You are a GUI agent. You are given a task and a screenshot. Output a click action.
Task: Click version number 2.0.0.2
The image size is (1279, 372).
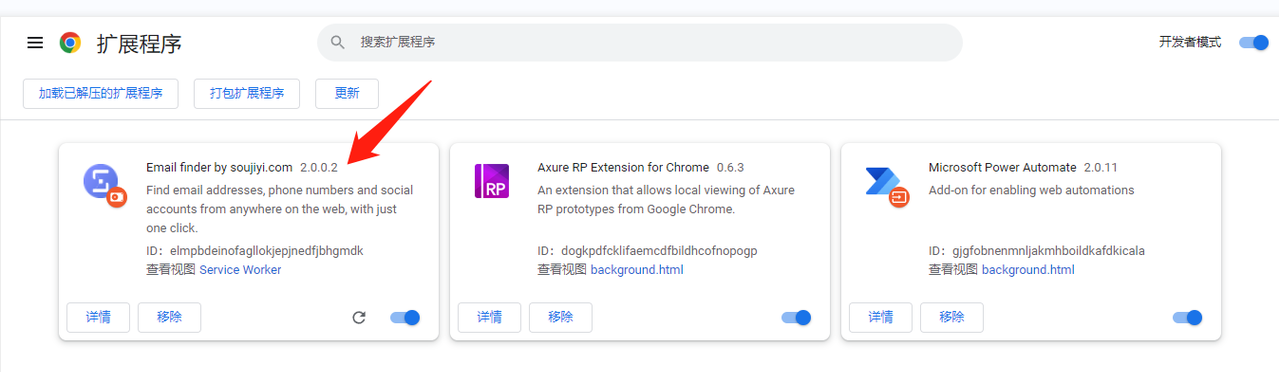point(319,167)
